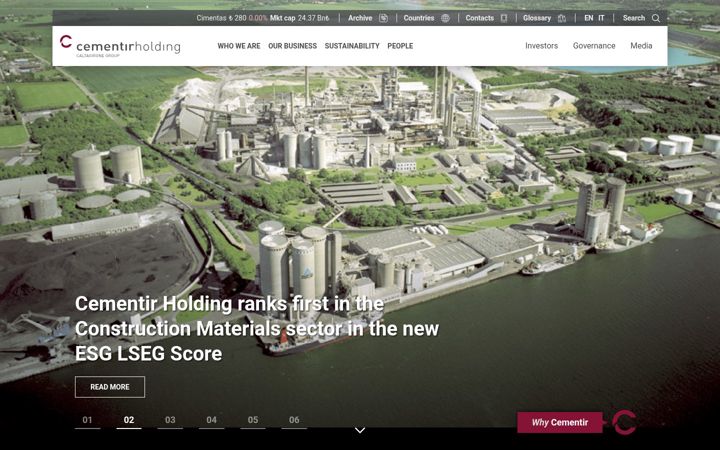Click the Cementir Holding logo
Viewport: 720px width, 450px height.
[x=120, y=46]
